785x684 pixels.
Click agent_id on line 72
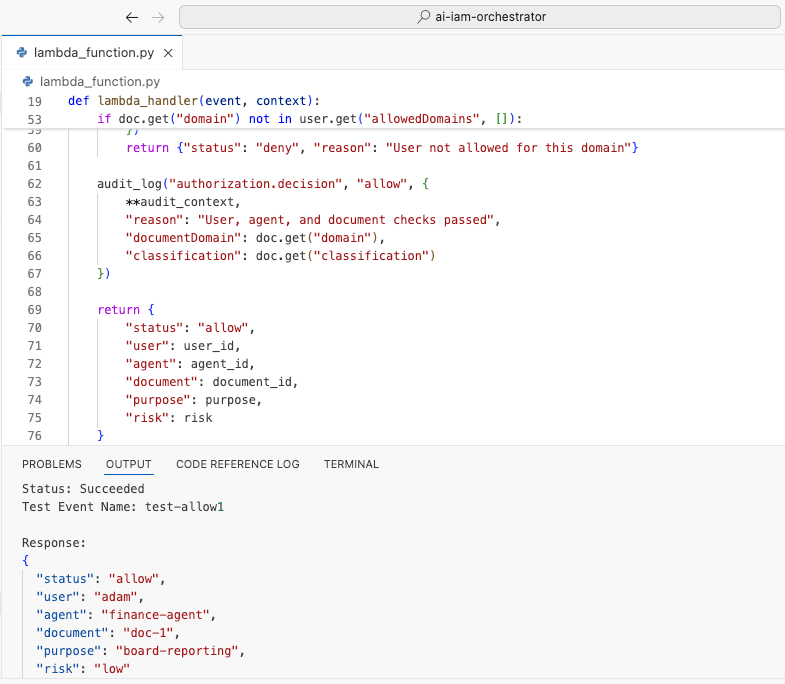tap(220, 364)
